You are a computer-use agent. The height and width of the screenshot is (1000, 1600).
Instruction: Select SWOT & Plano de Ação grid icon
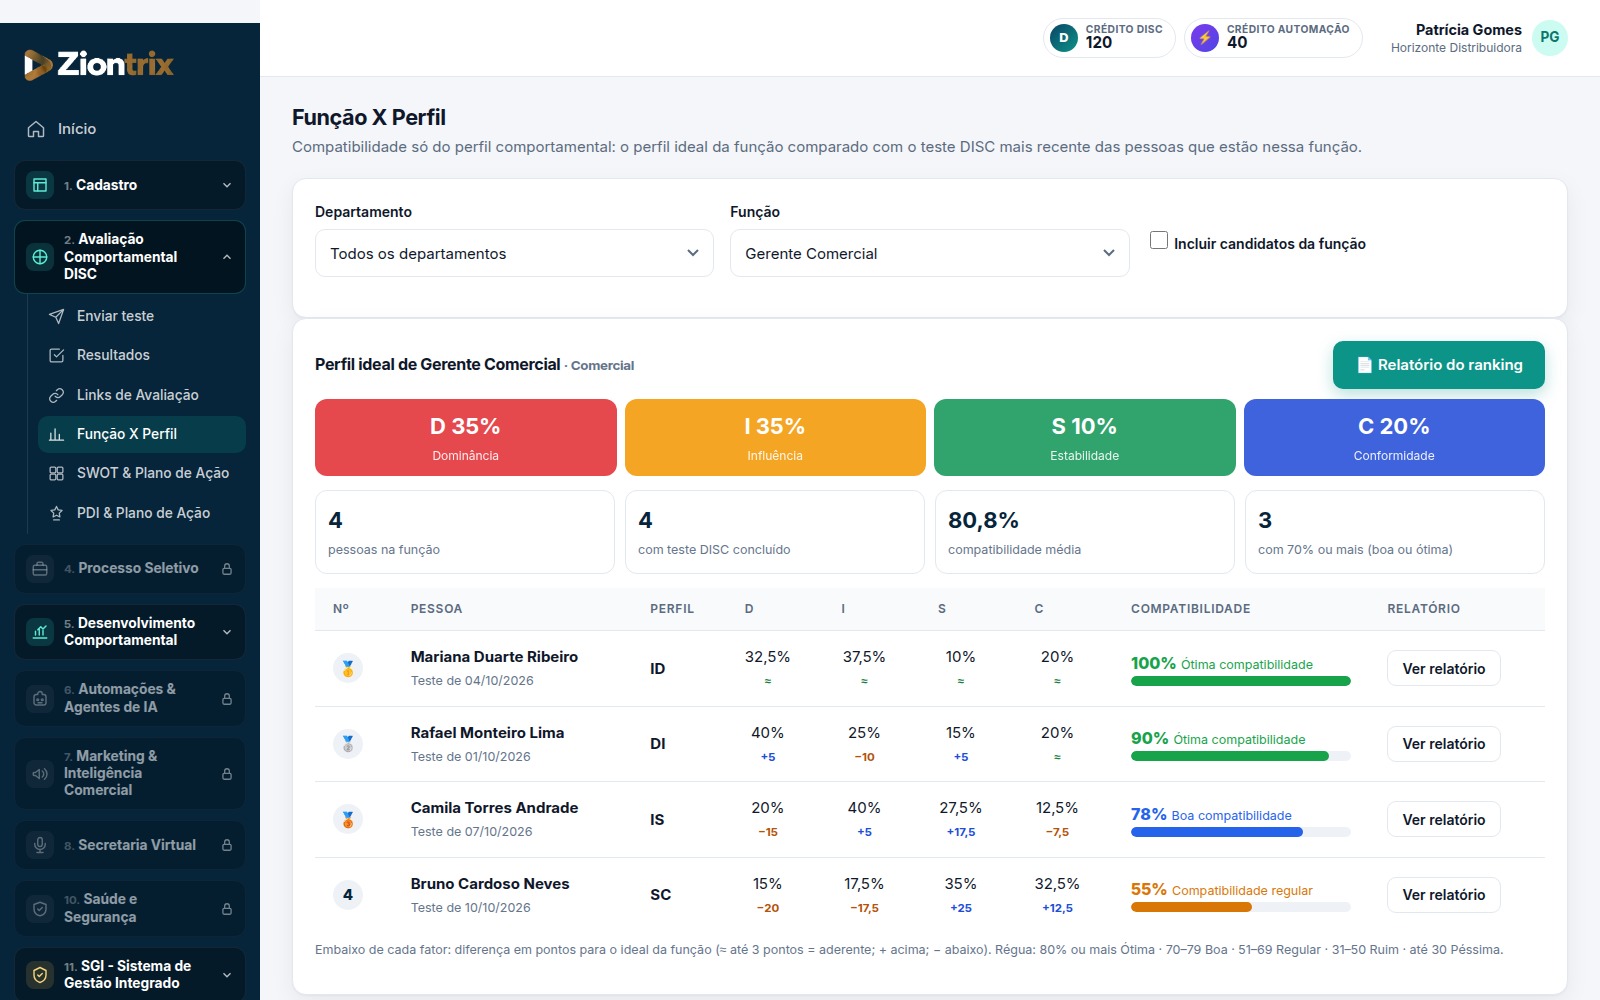tap(57, 473)
